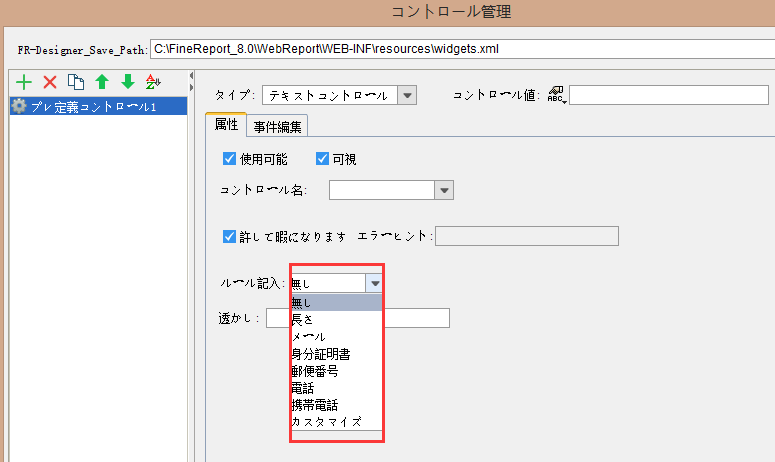The height and width of the screenshot is (462, 775).
Task: Open the コントロール名 dropdown arrow
Action: point(444,190)
